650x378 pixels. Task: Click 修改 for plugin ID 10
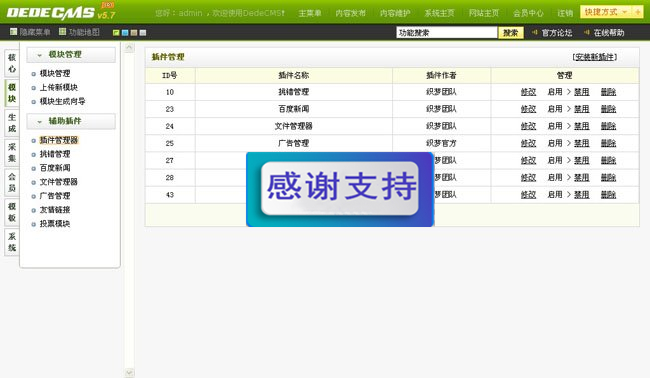528,92
